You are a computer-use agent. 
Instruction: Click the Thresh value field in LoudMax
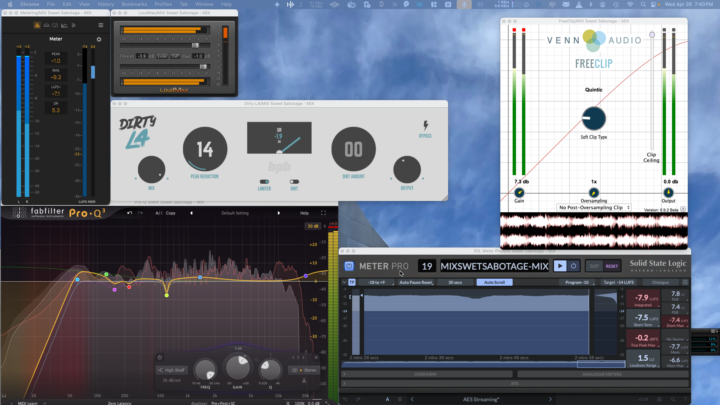click(141, 56)
